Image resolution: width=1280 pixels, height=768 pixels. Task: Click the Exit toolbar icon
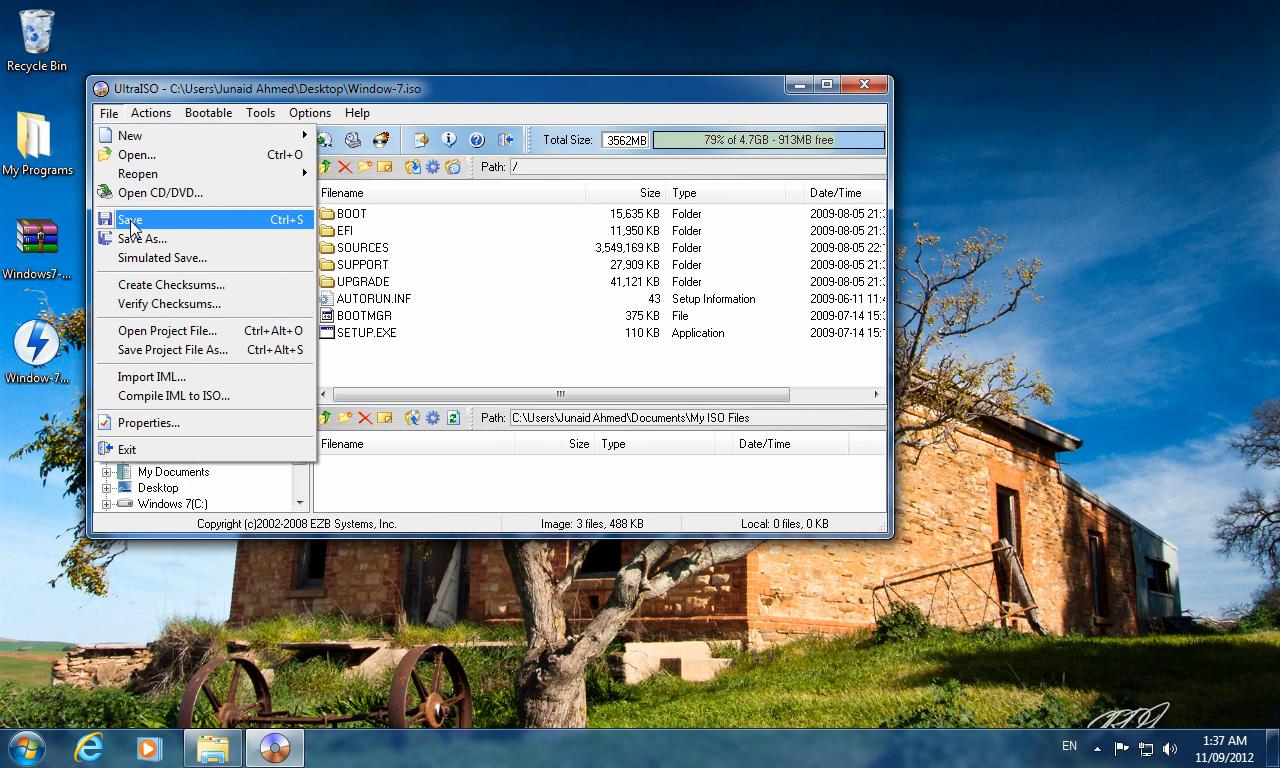505,140
